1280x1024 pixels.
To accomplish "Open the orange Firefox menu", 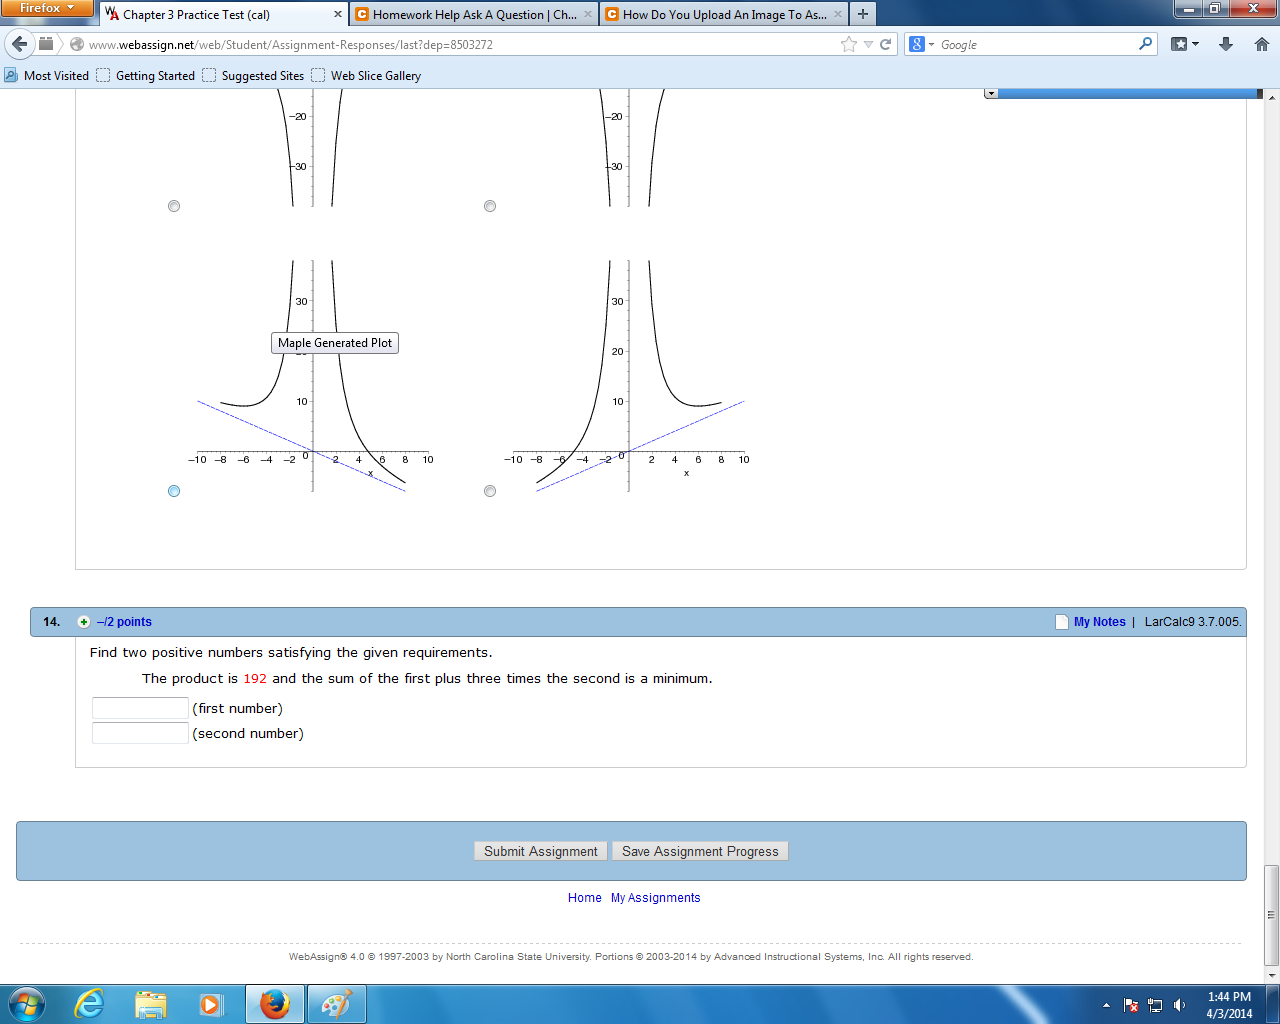I will [47, 7].
